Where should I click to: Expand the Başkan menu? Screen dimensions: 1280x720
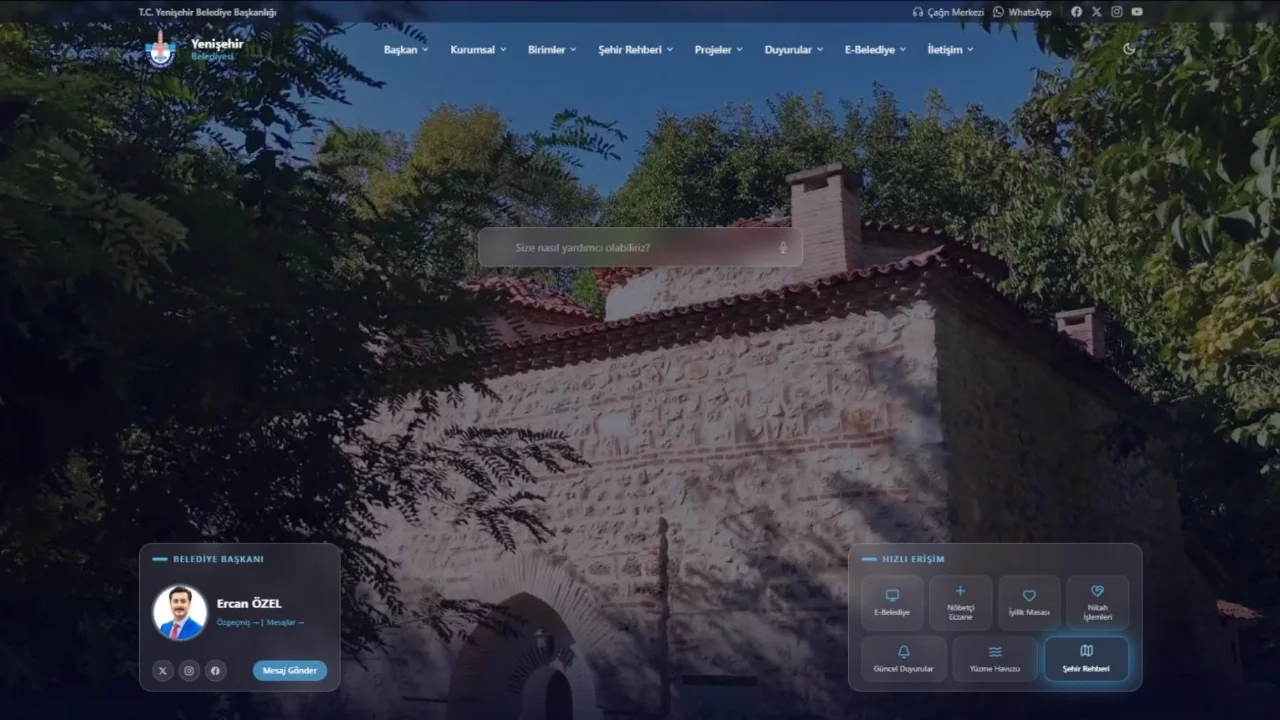[406, 49]
